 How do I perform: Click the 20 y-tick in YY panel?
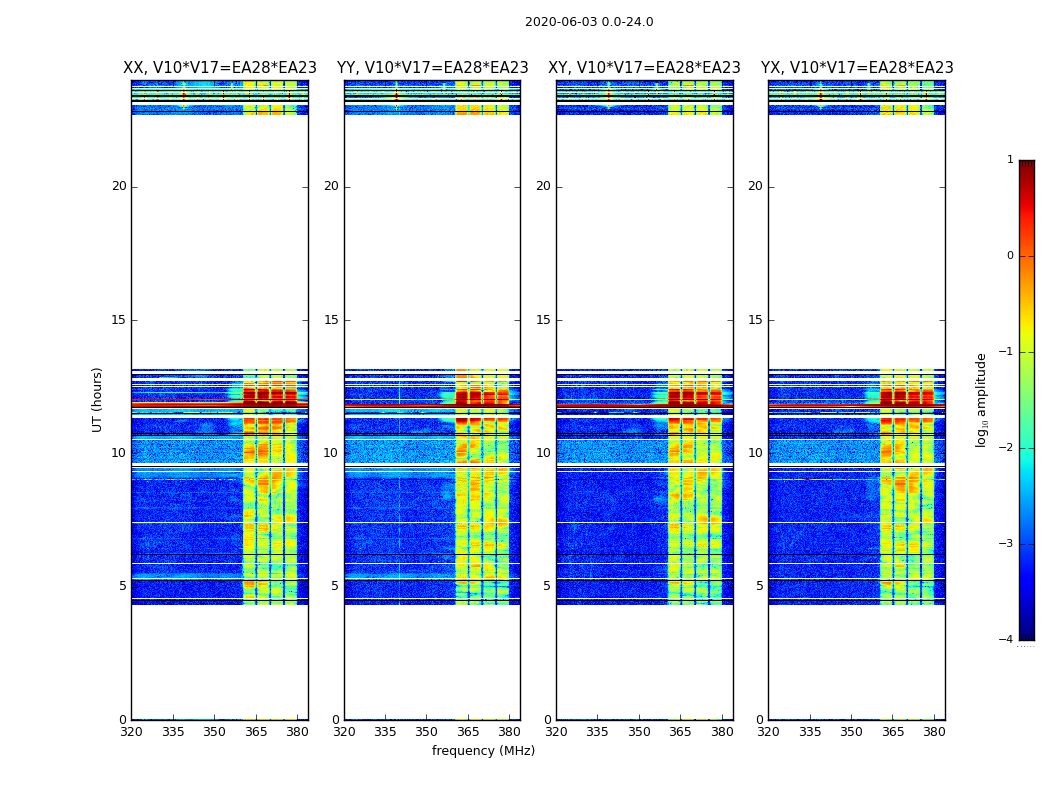[x=331, y=186]
